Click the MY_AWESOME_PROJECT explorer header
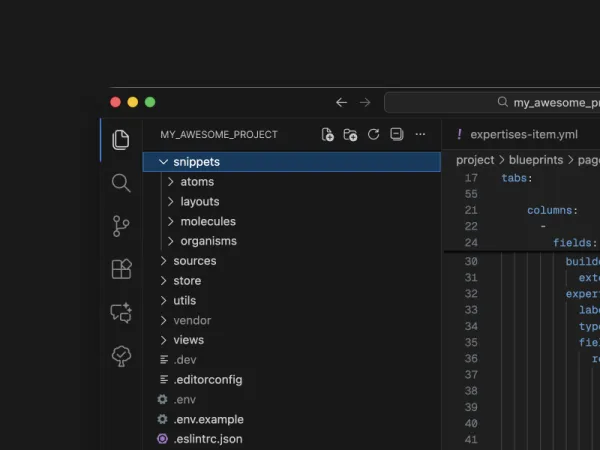Image resolution: width=600 pixels, height=450 pixels. (x=219, y=135)
